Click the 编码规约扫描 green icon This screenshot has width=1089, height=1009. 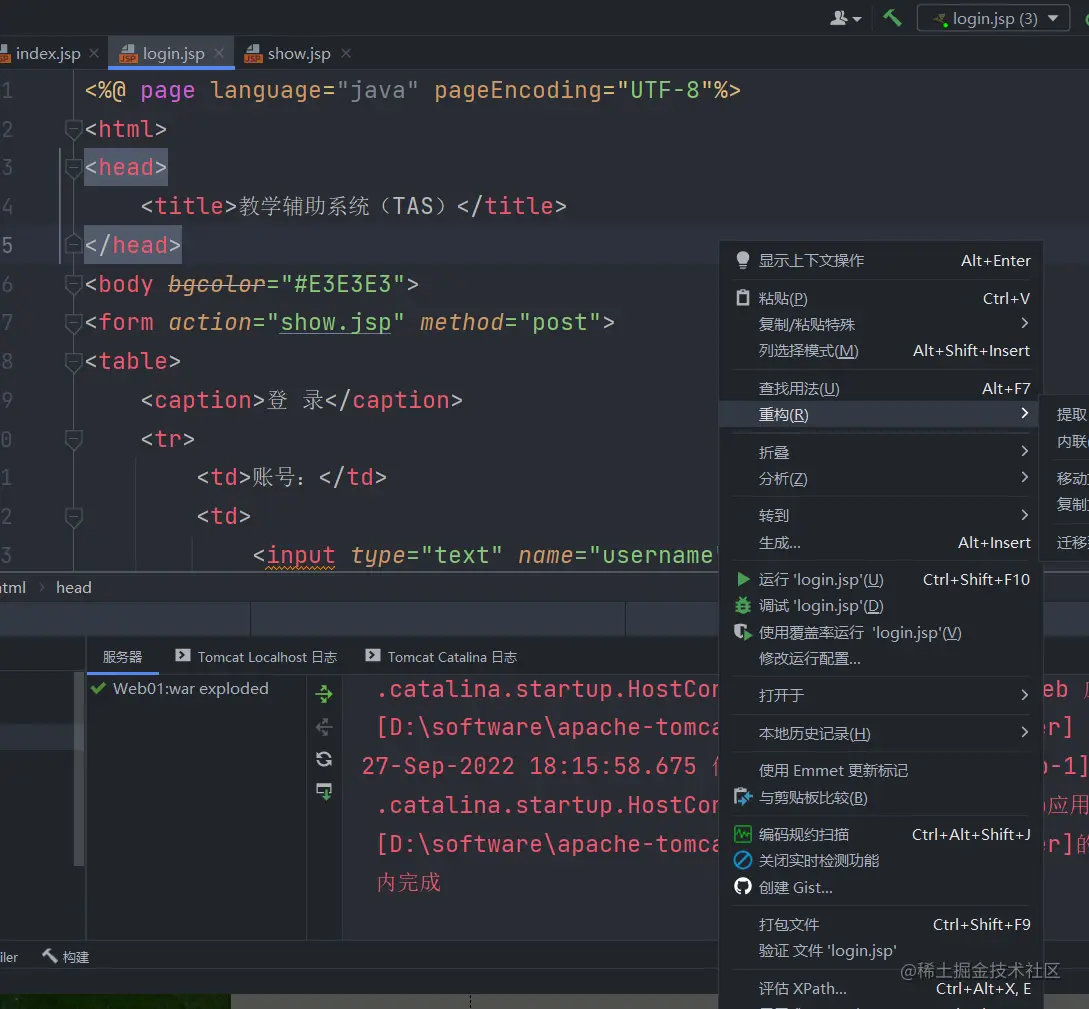tap(743, 834)
